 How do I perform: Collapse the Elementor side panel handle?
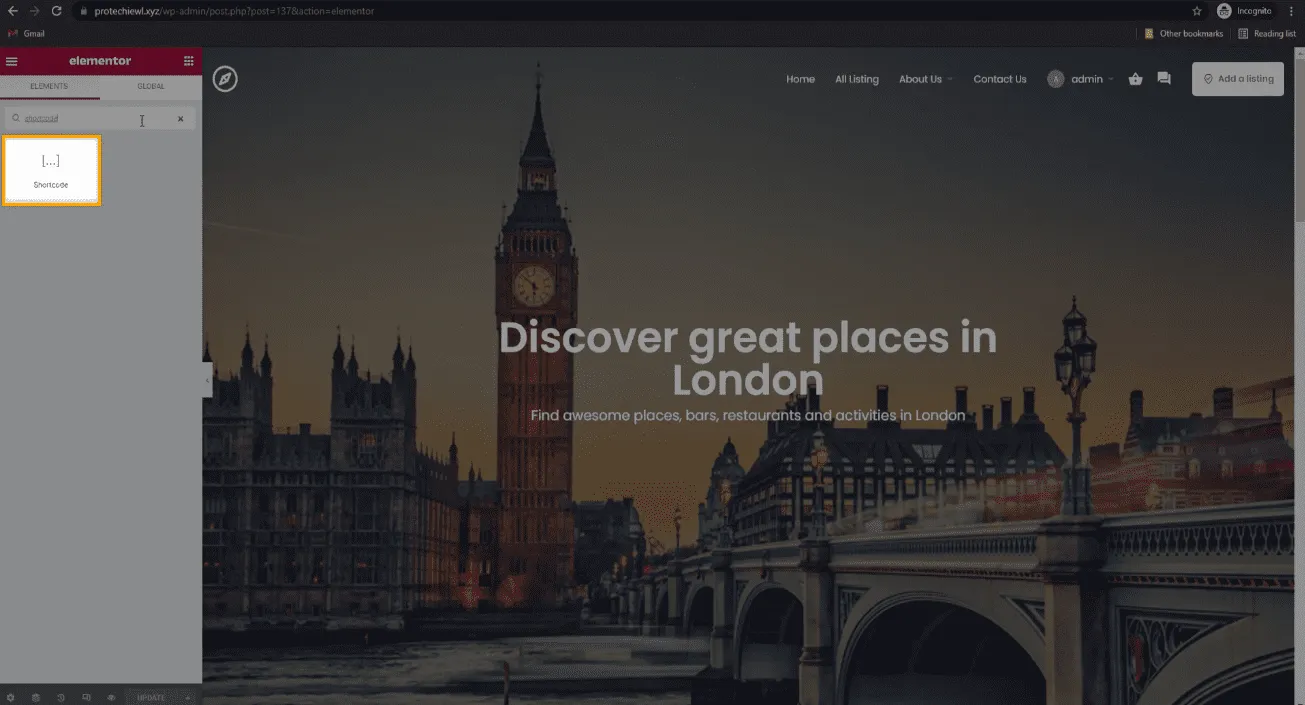coord(207,380)
